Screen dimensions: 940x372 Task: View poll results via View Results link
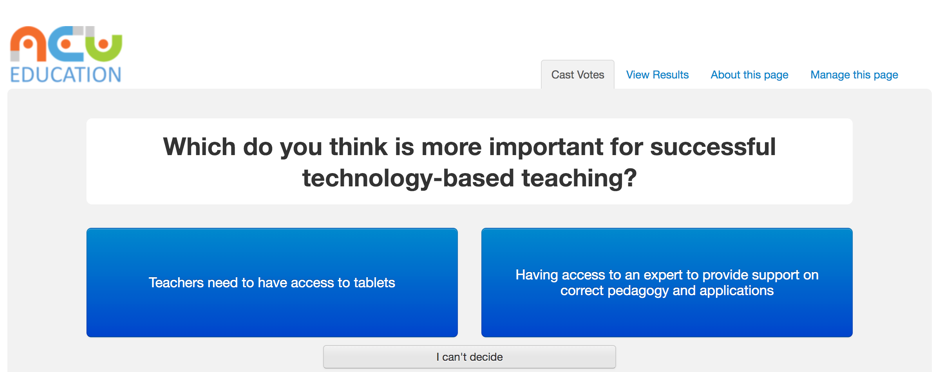(657, 75)
